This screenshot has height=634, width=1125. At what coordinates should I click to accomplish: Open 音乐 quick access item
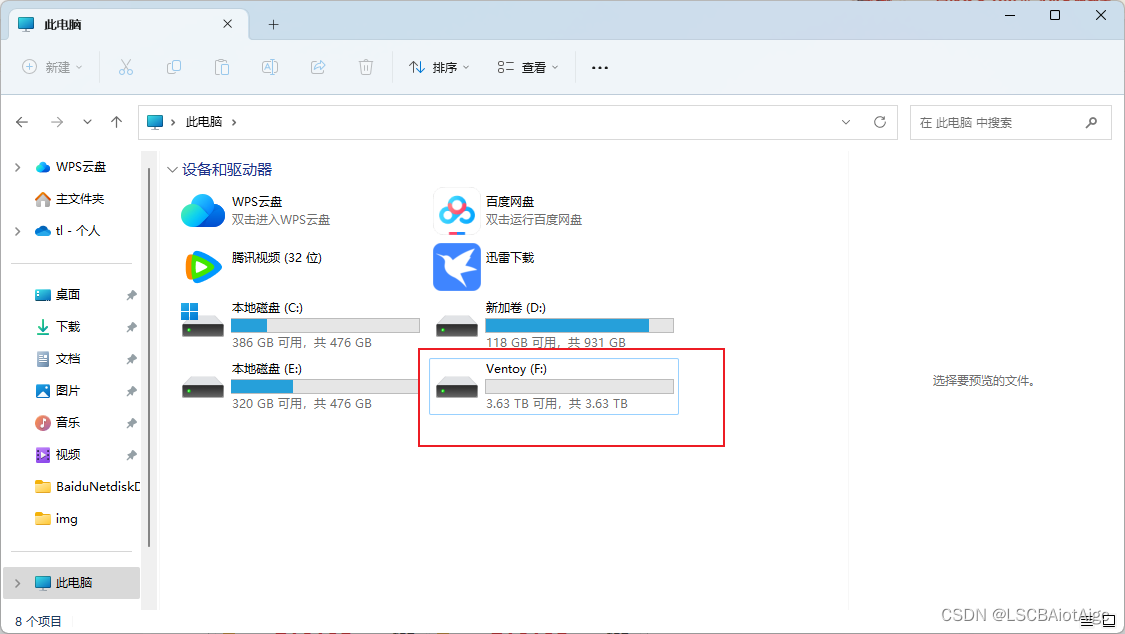pos(67,422)
